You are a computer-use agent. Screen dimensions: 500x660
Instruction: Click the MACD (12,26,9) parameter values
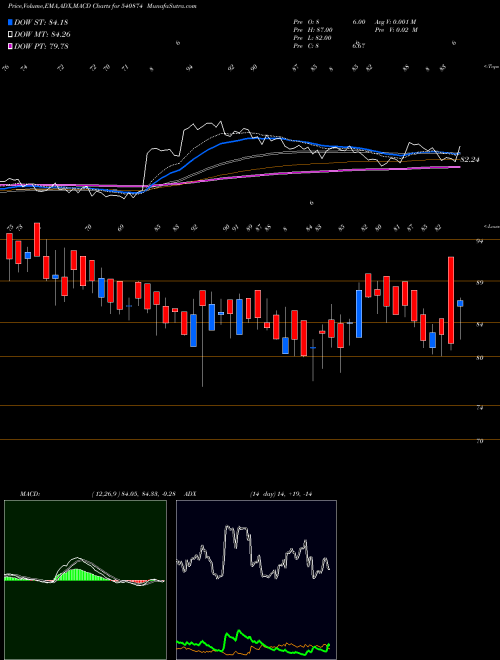coord(136,494)
